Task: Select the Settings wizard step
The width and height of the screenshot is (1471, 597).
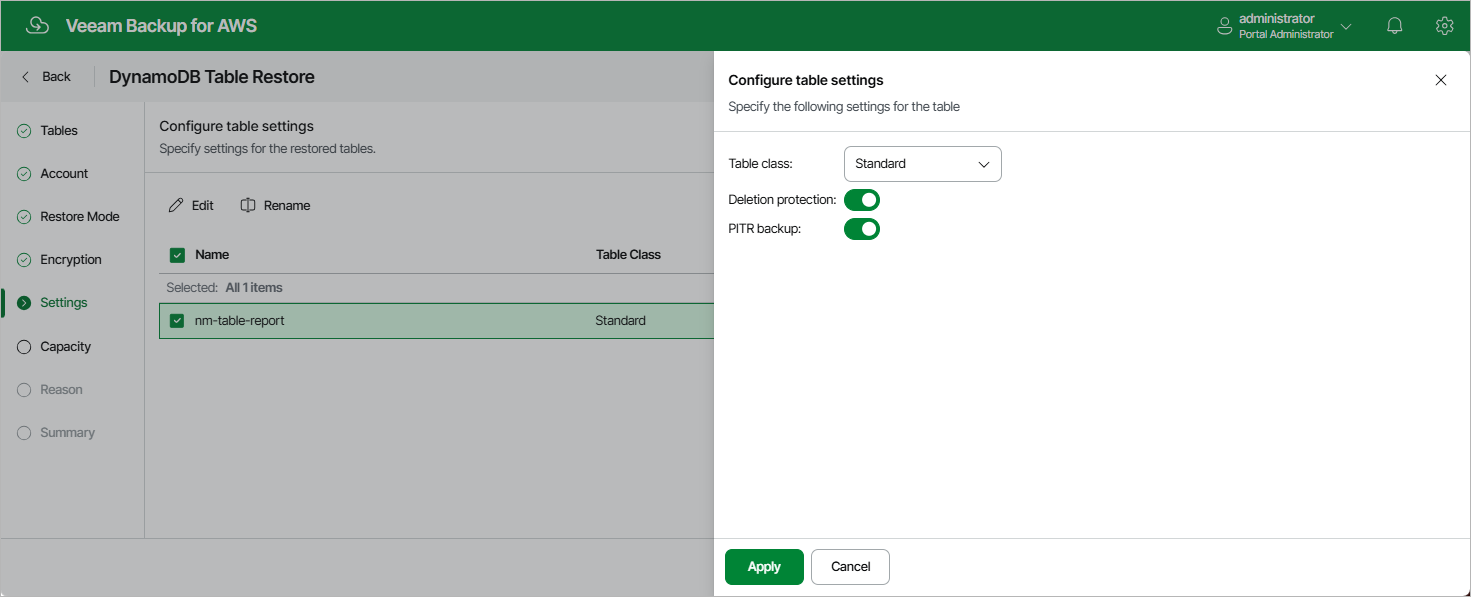Action: [64, 303]
